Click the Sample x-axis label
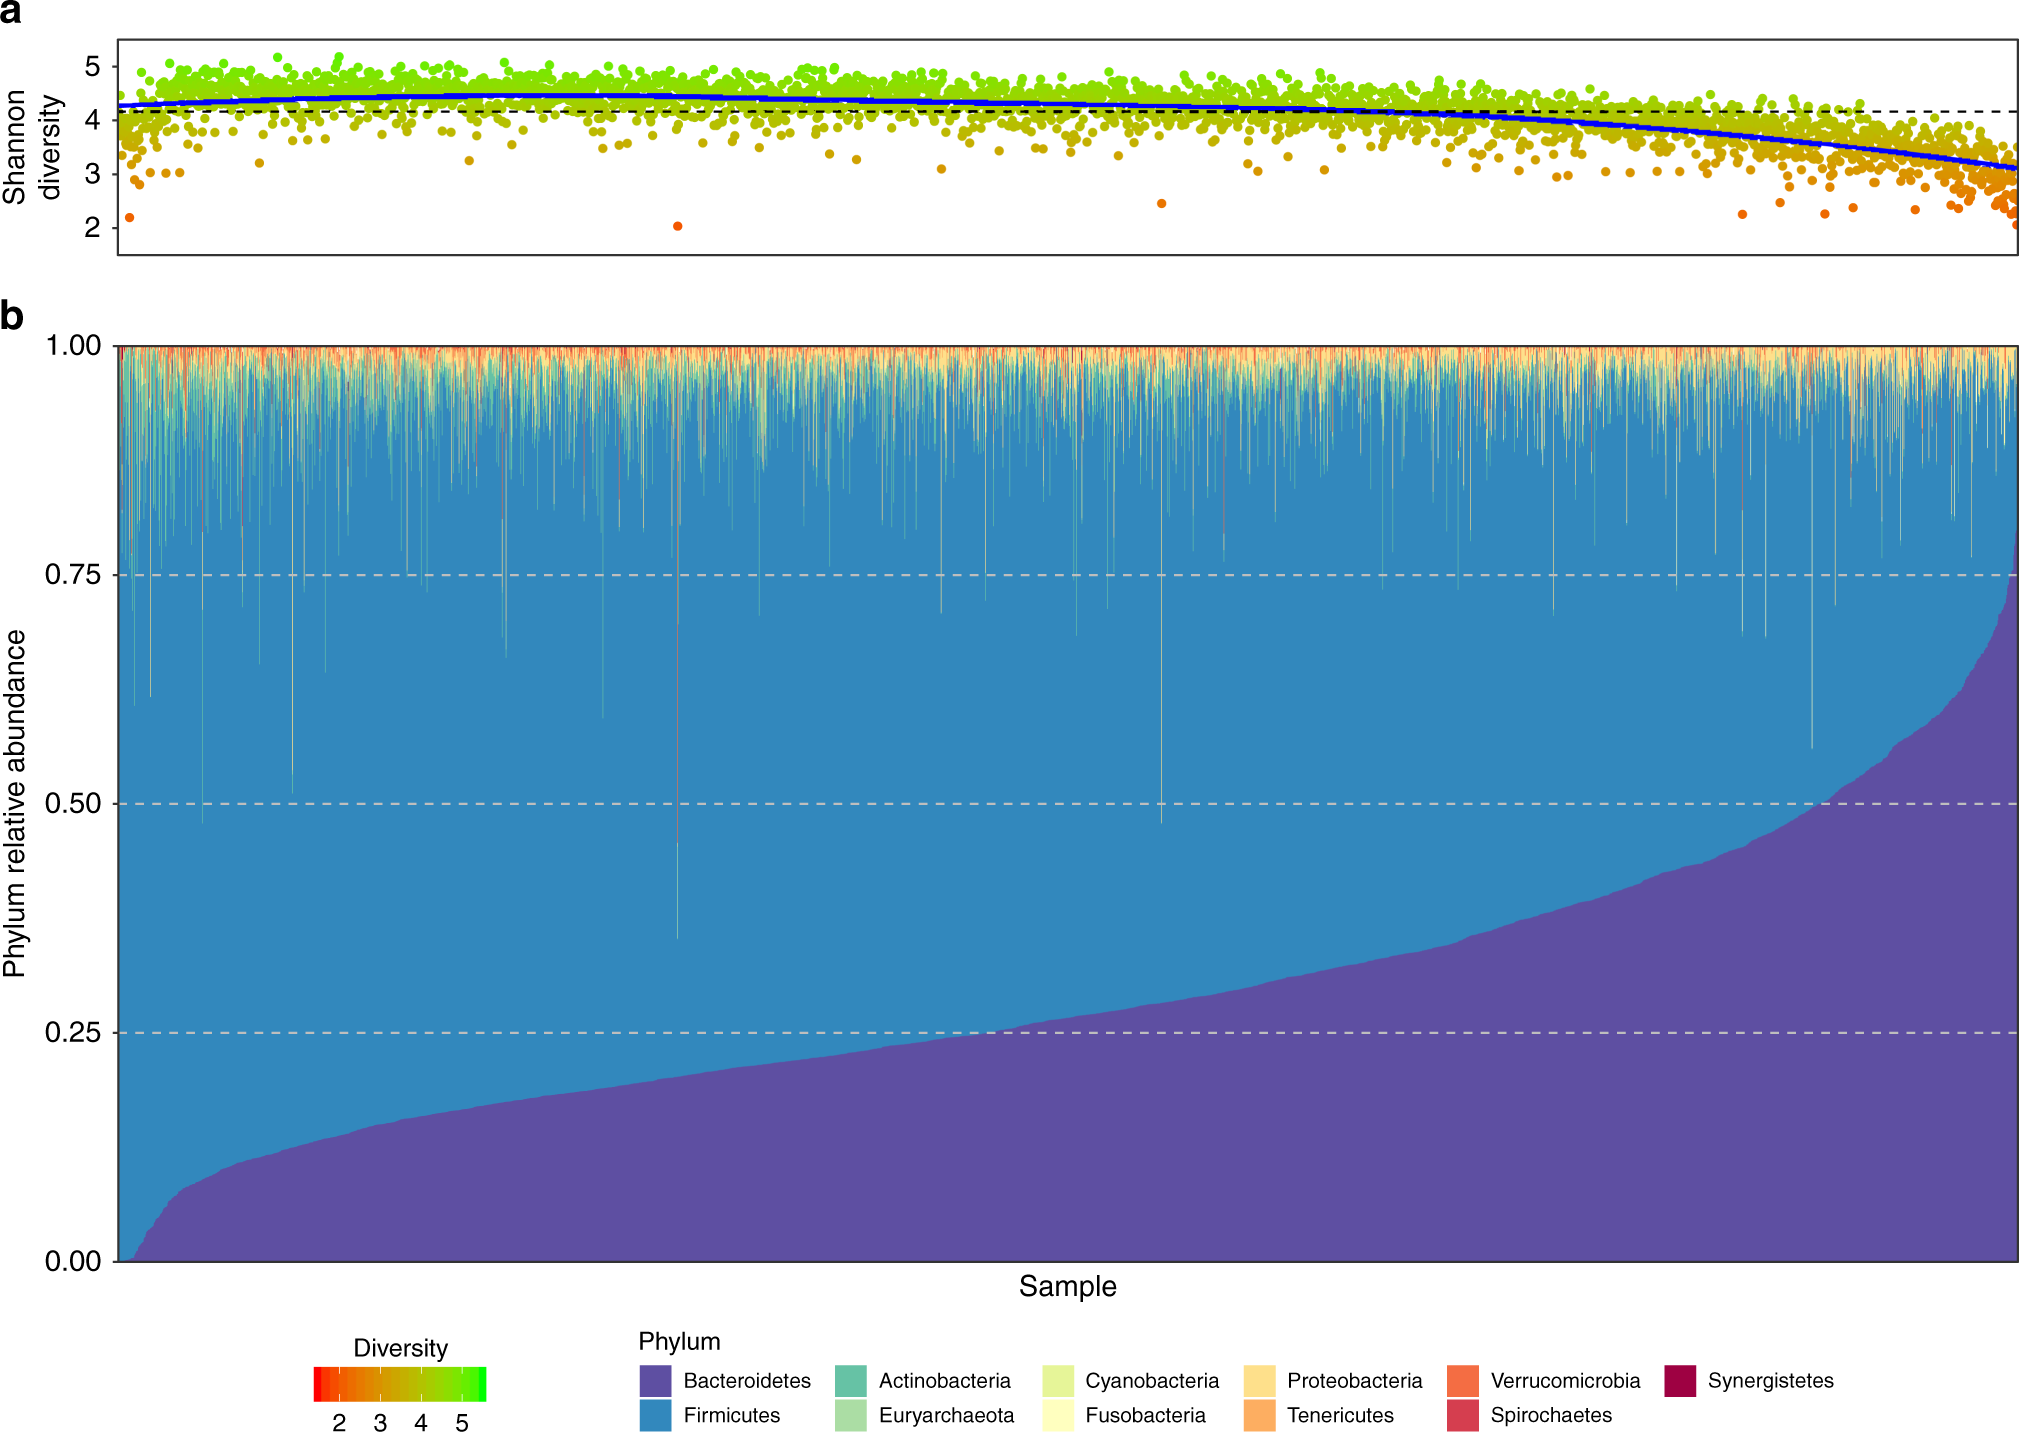The height and width of the screenshot is (1432, 2019). click(1067, 1286)
